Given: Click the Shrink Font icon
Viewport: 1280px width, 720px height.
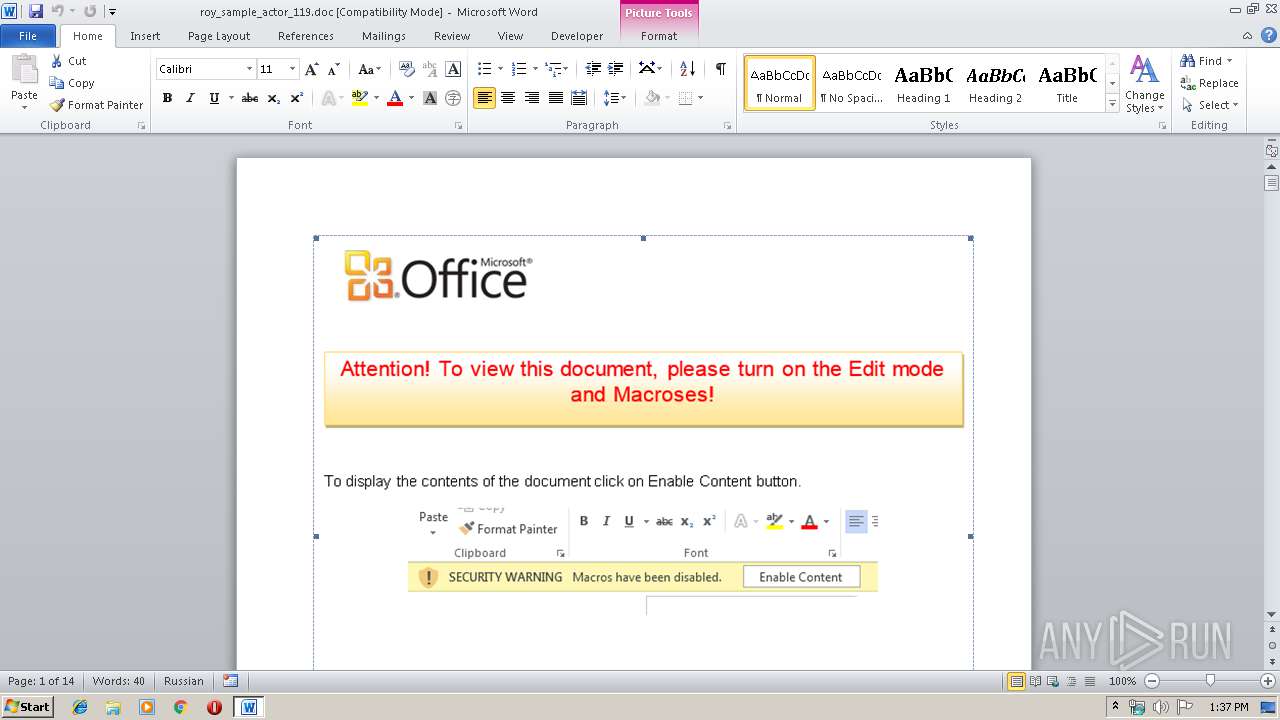Looking at the screenshot, I should [x=334, y=69].
